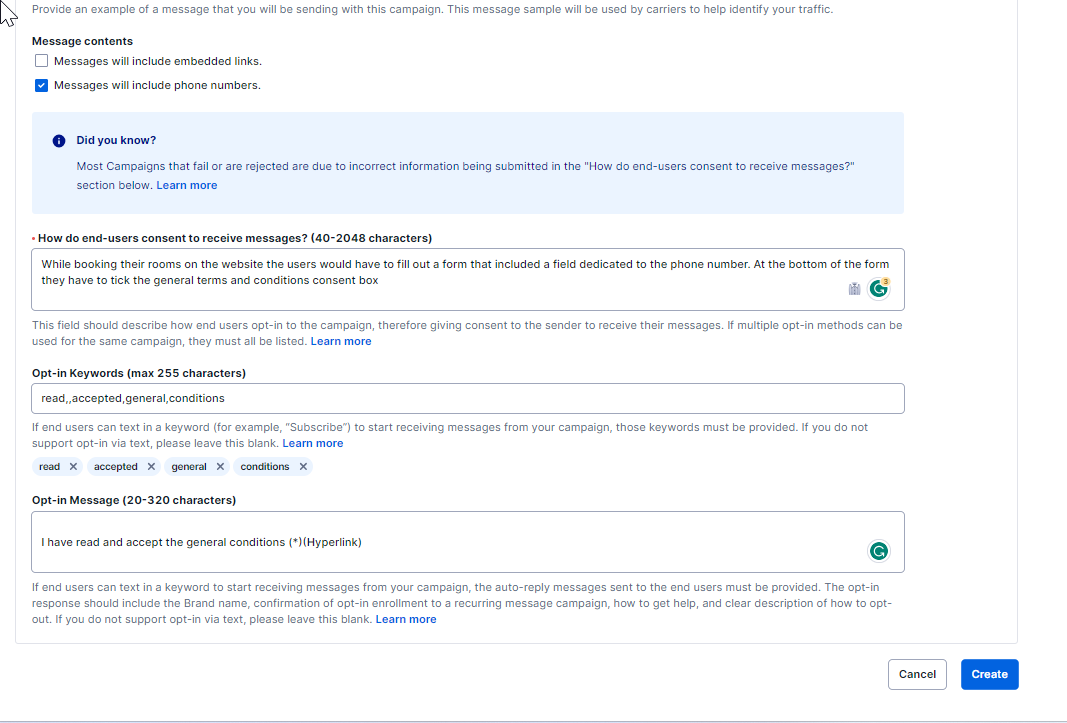Viewport: 1067px width, 723px height.
Task: Follow 'Learn more' link under Opt-in Message
Action: [405, 619]
